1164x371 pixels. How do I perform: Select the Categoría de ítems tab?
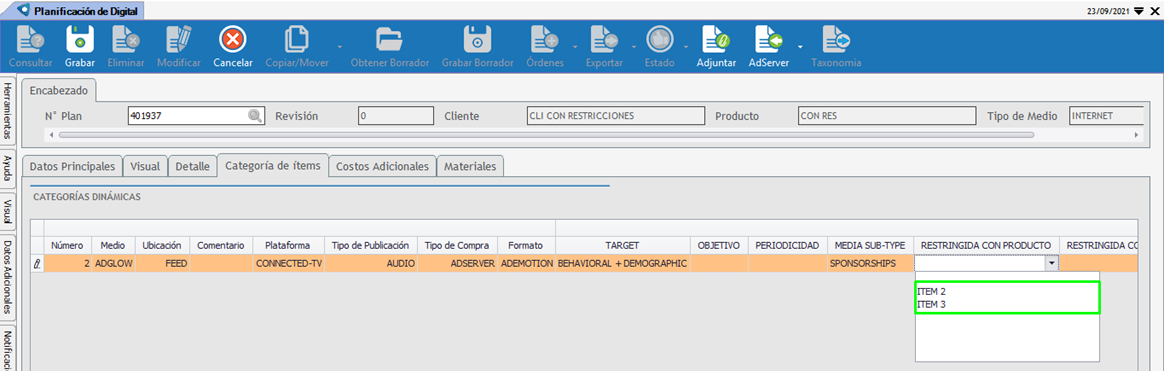[x=272, y=165]
